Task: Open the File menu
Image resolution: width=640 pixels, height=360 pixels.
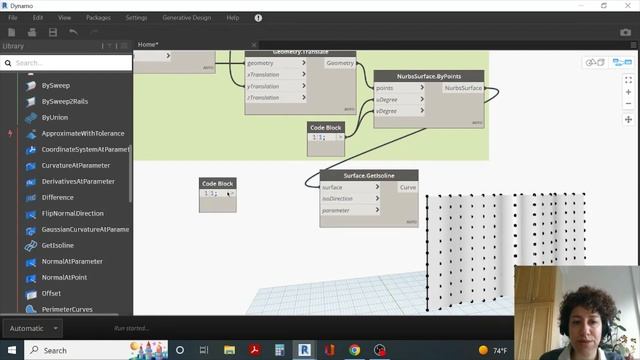Action: click(13, 18)
